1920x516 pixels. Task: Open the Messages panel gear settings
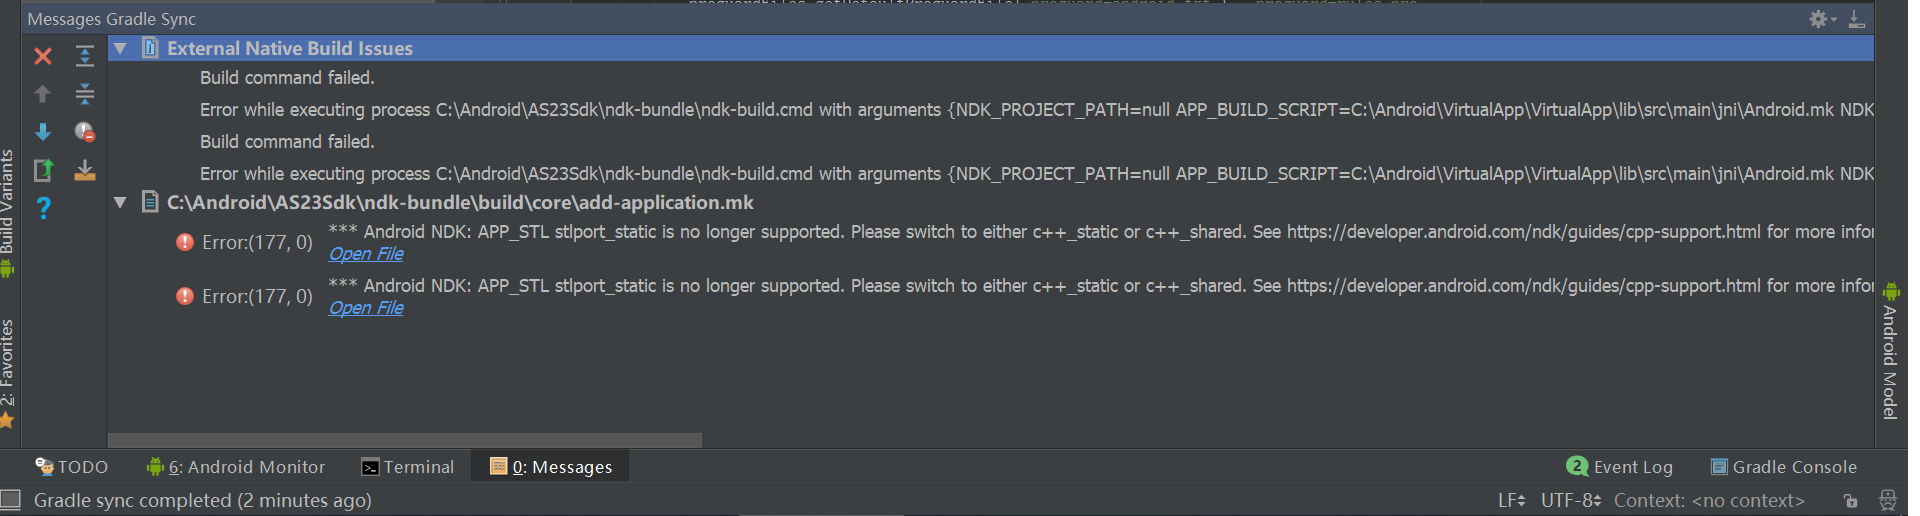tap(1822, 19)
